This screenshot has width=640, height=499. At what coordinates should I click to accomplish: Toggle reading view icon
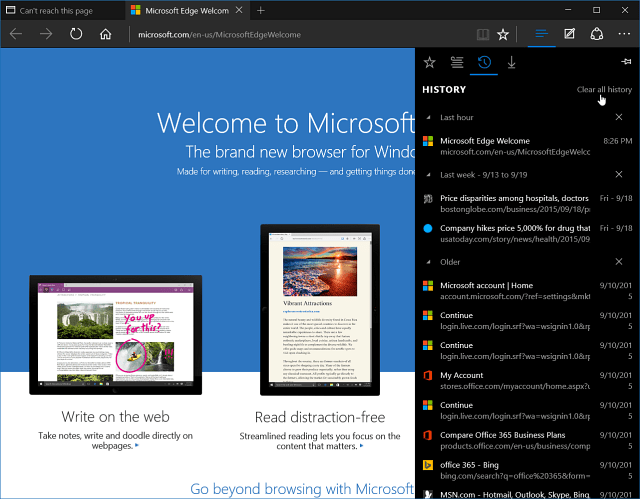[x=483, y=35]
